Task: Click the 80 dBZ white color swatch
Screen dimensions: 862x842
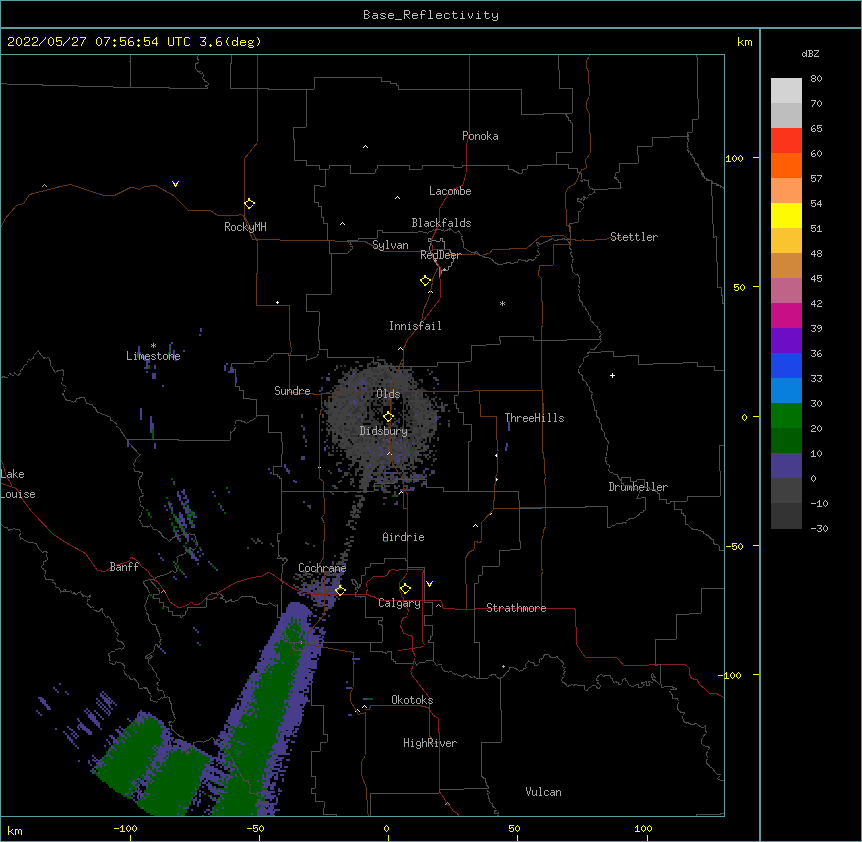Action: (x=786, y=91)
